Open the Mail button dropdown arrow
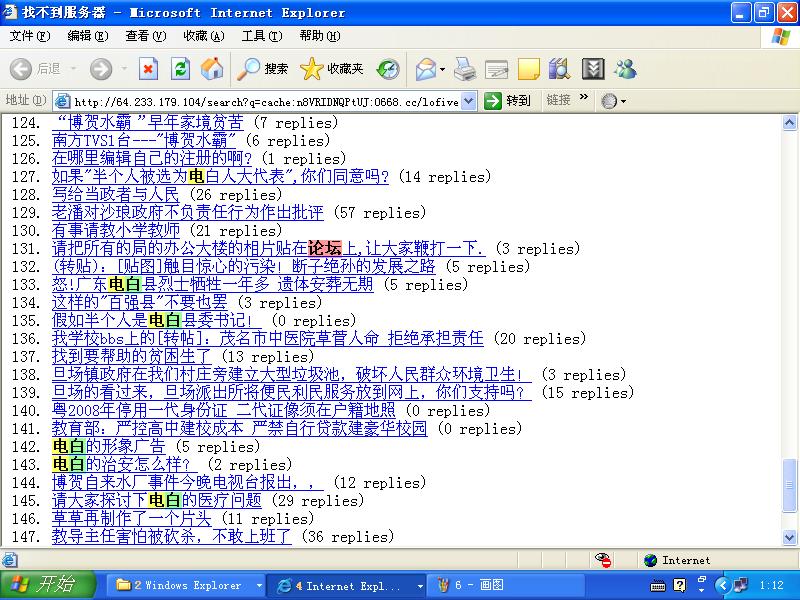800x600 pixels. [x=441, y=69]
